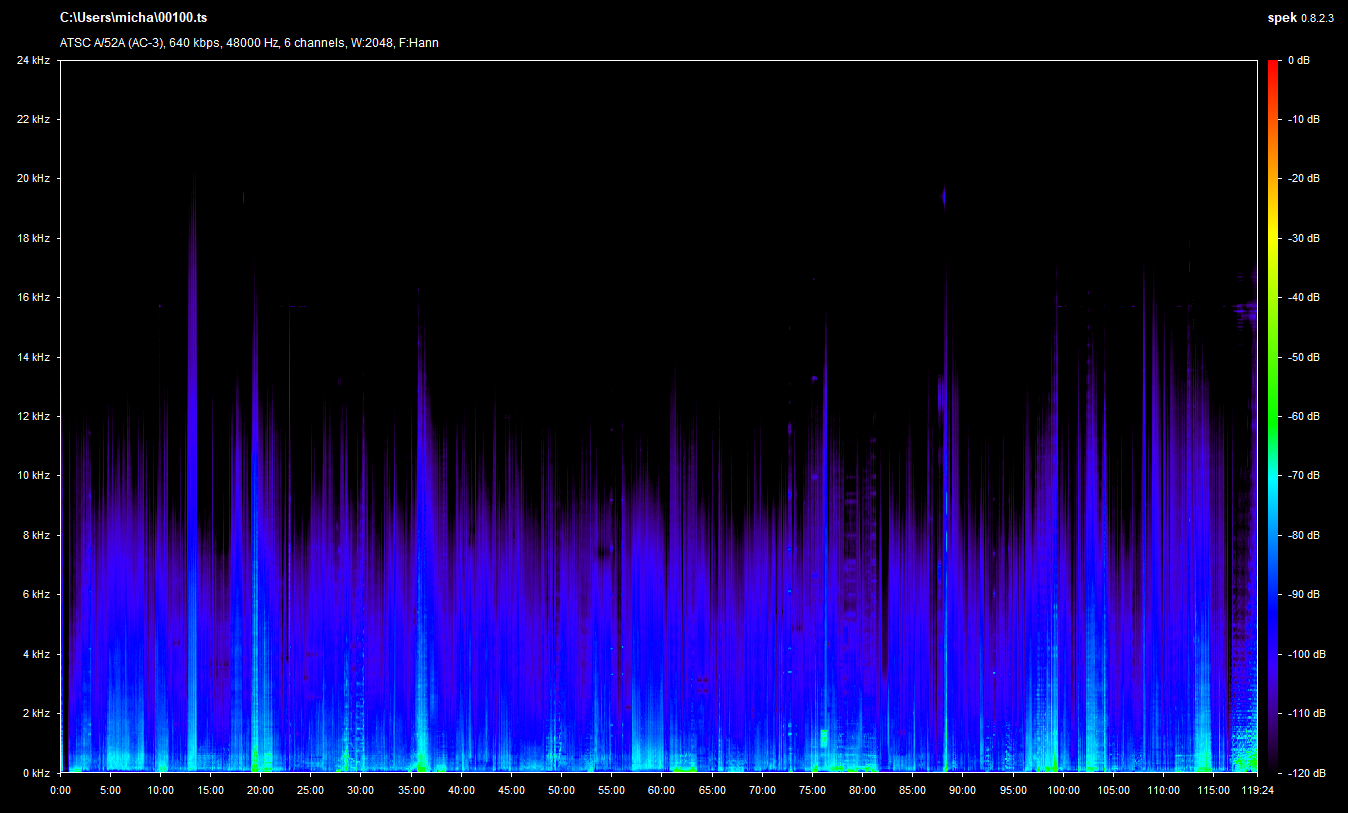Image resolution: width=1348 pixels, height=813 pixels.
Task: Select the 45:00 time axis marker
Action: 511,789
